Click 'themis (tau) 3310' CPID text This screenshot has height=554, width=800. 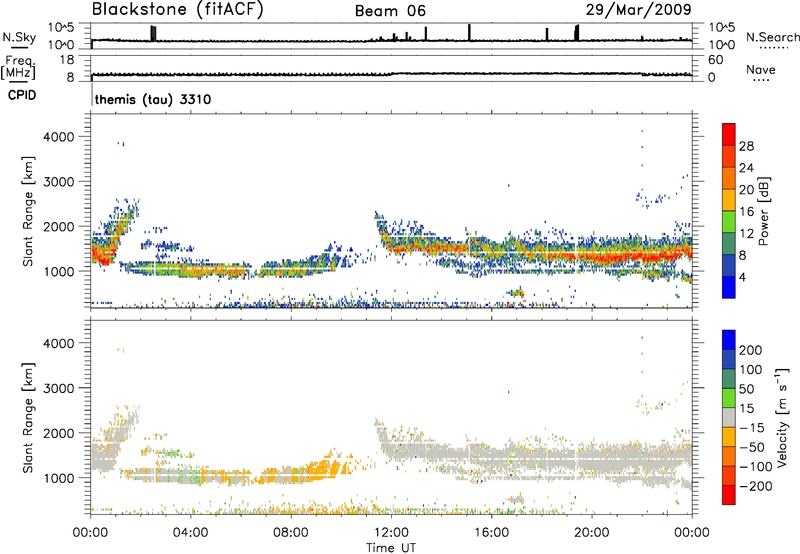[153, 99]
